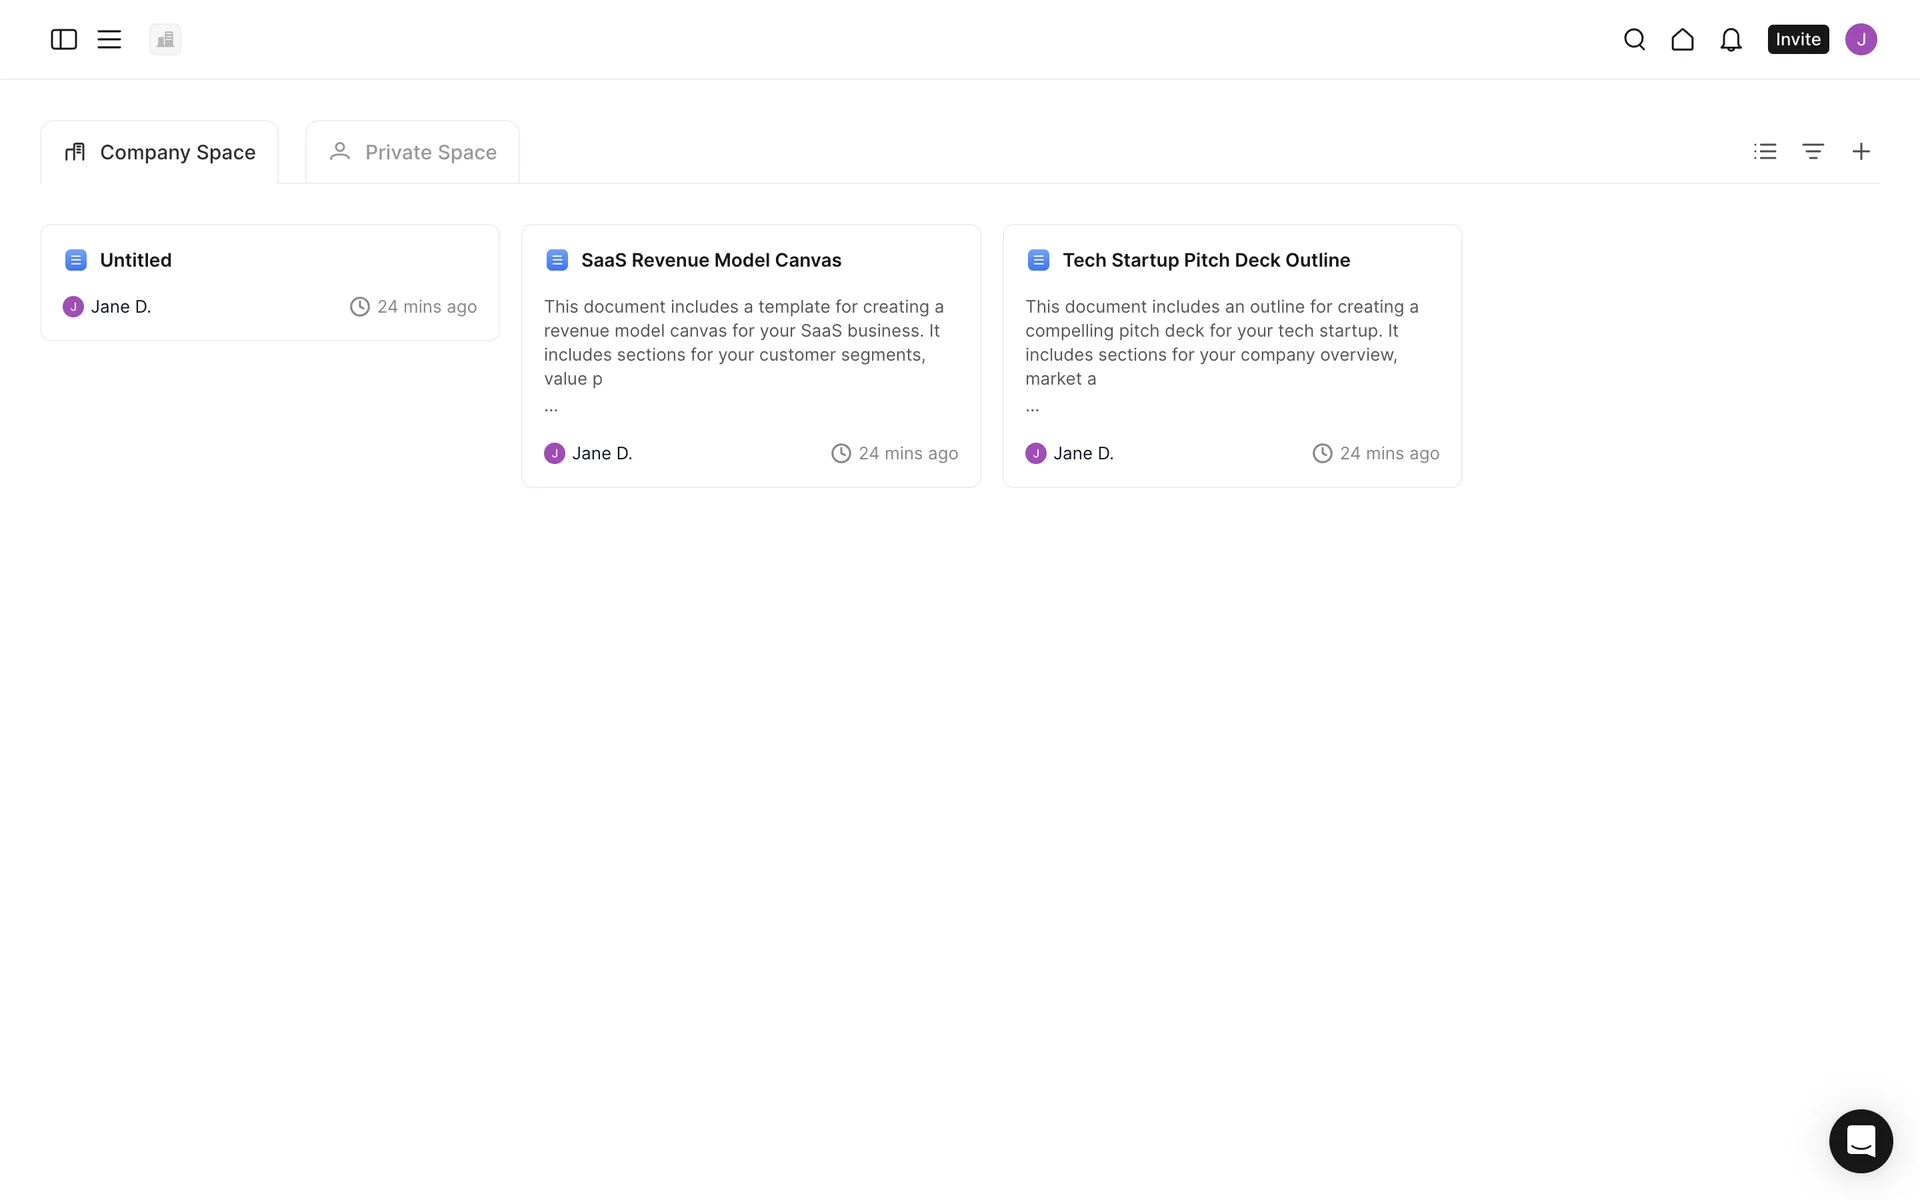Toggle the sidebar panel icon
The image size is (1920, 1200).
(x=64, y=39)
